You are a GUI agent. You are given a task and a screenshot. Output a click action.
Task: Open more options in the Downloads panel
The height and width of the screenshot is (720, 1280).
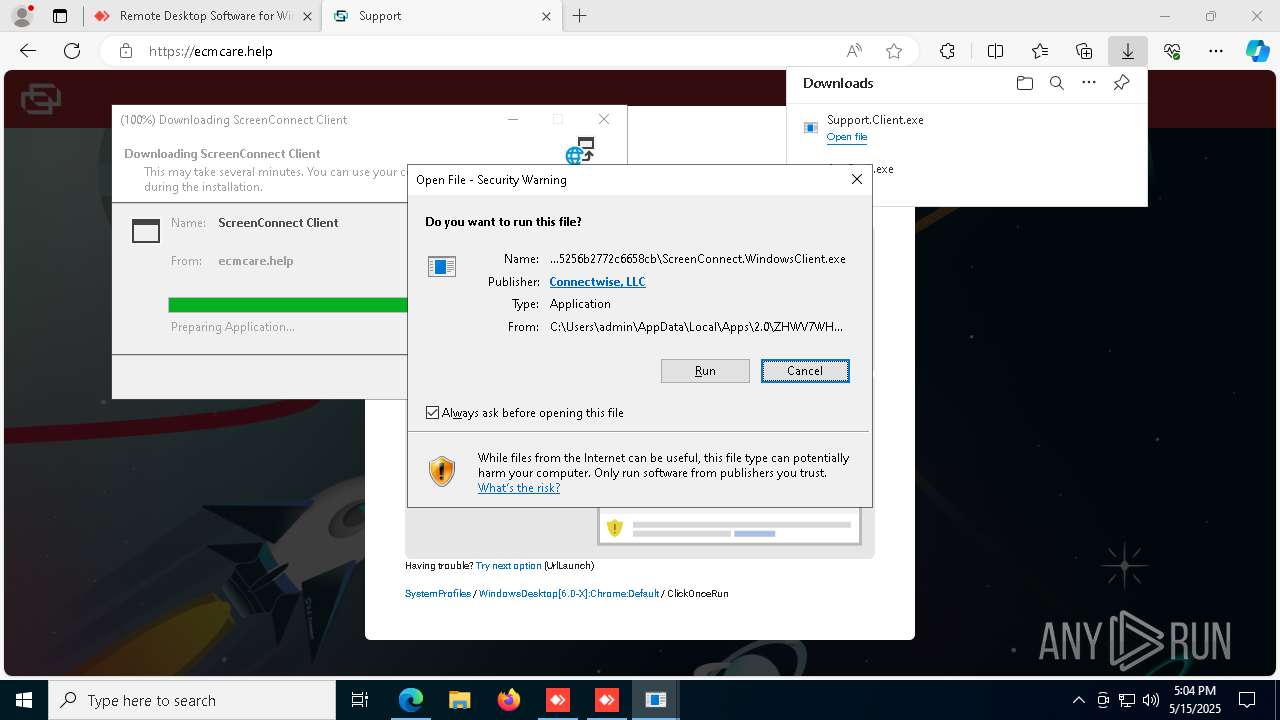coord(1089,83)
